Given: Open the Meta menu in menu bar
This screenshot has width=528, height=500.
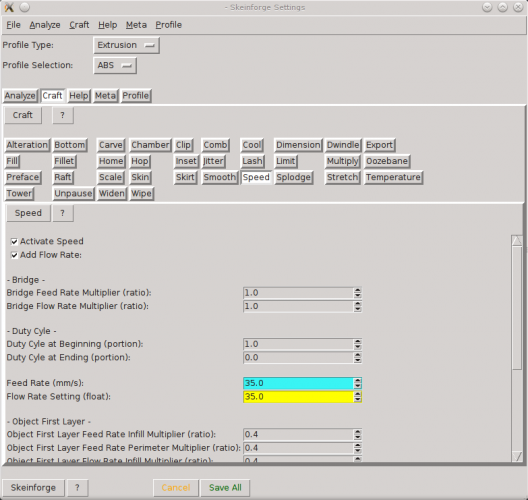Looking at the screenshot, I should (x=136, y=25).
